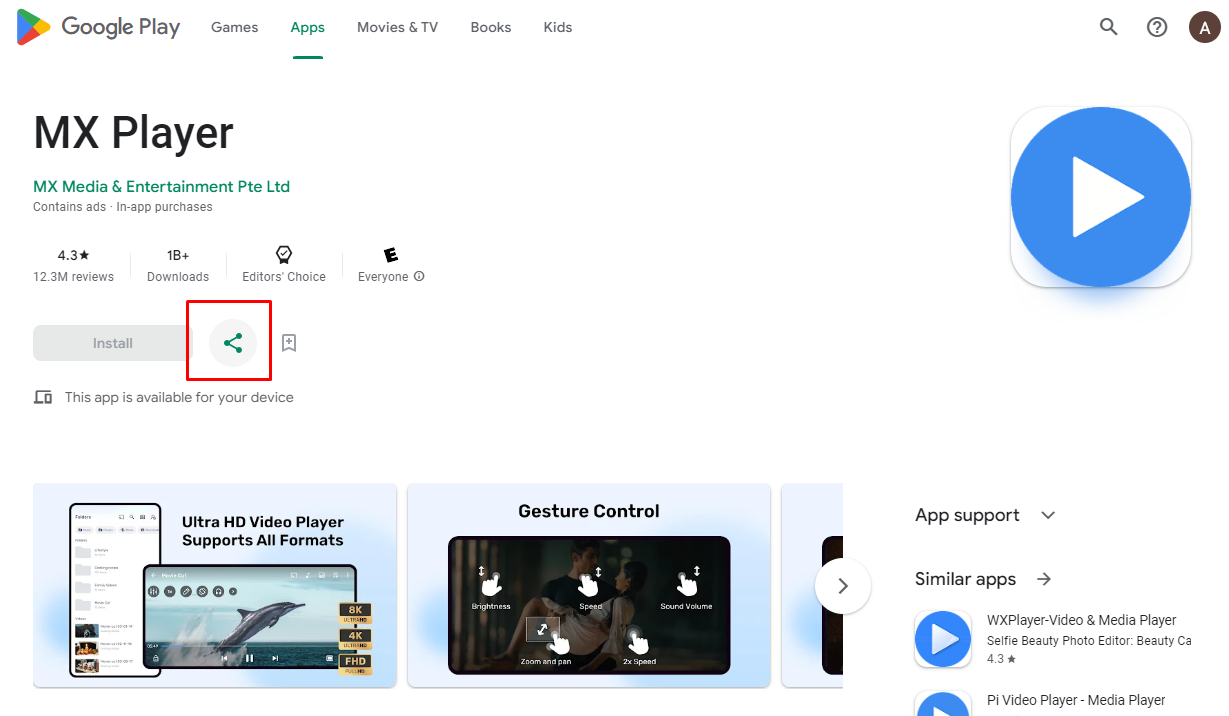1229x716 pixels.
Task: Click the account avatar
Action: [1204, 27]
